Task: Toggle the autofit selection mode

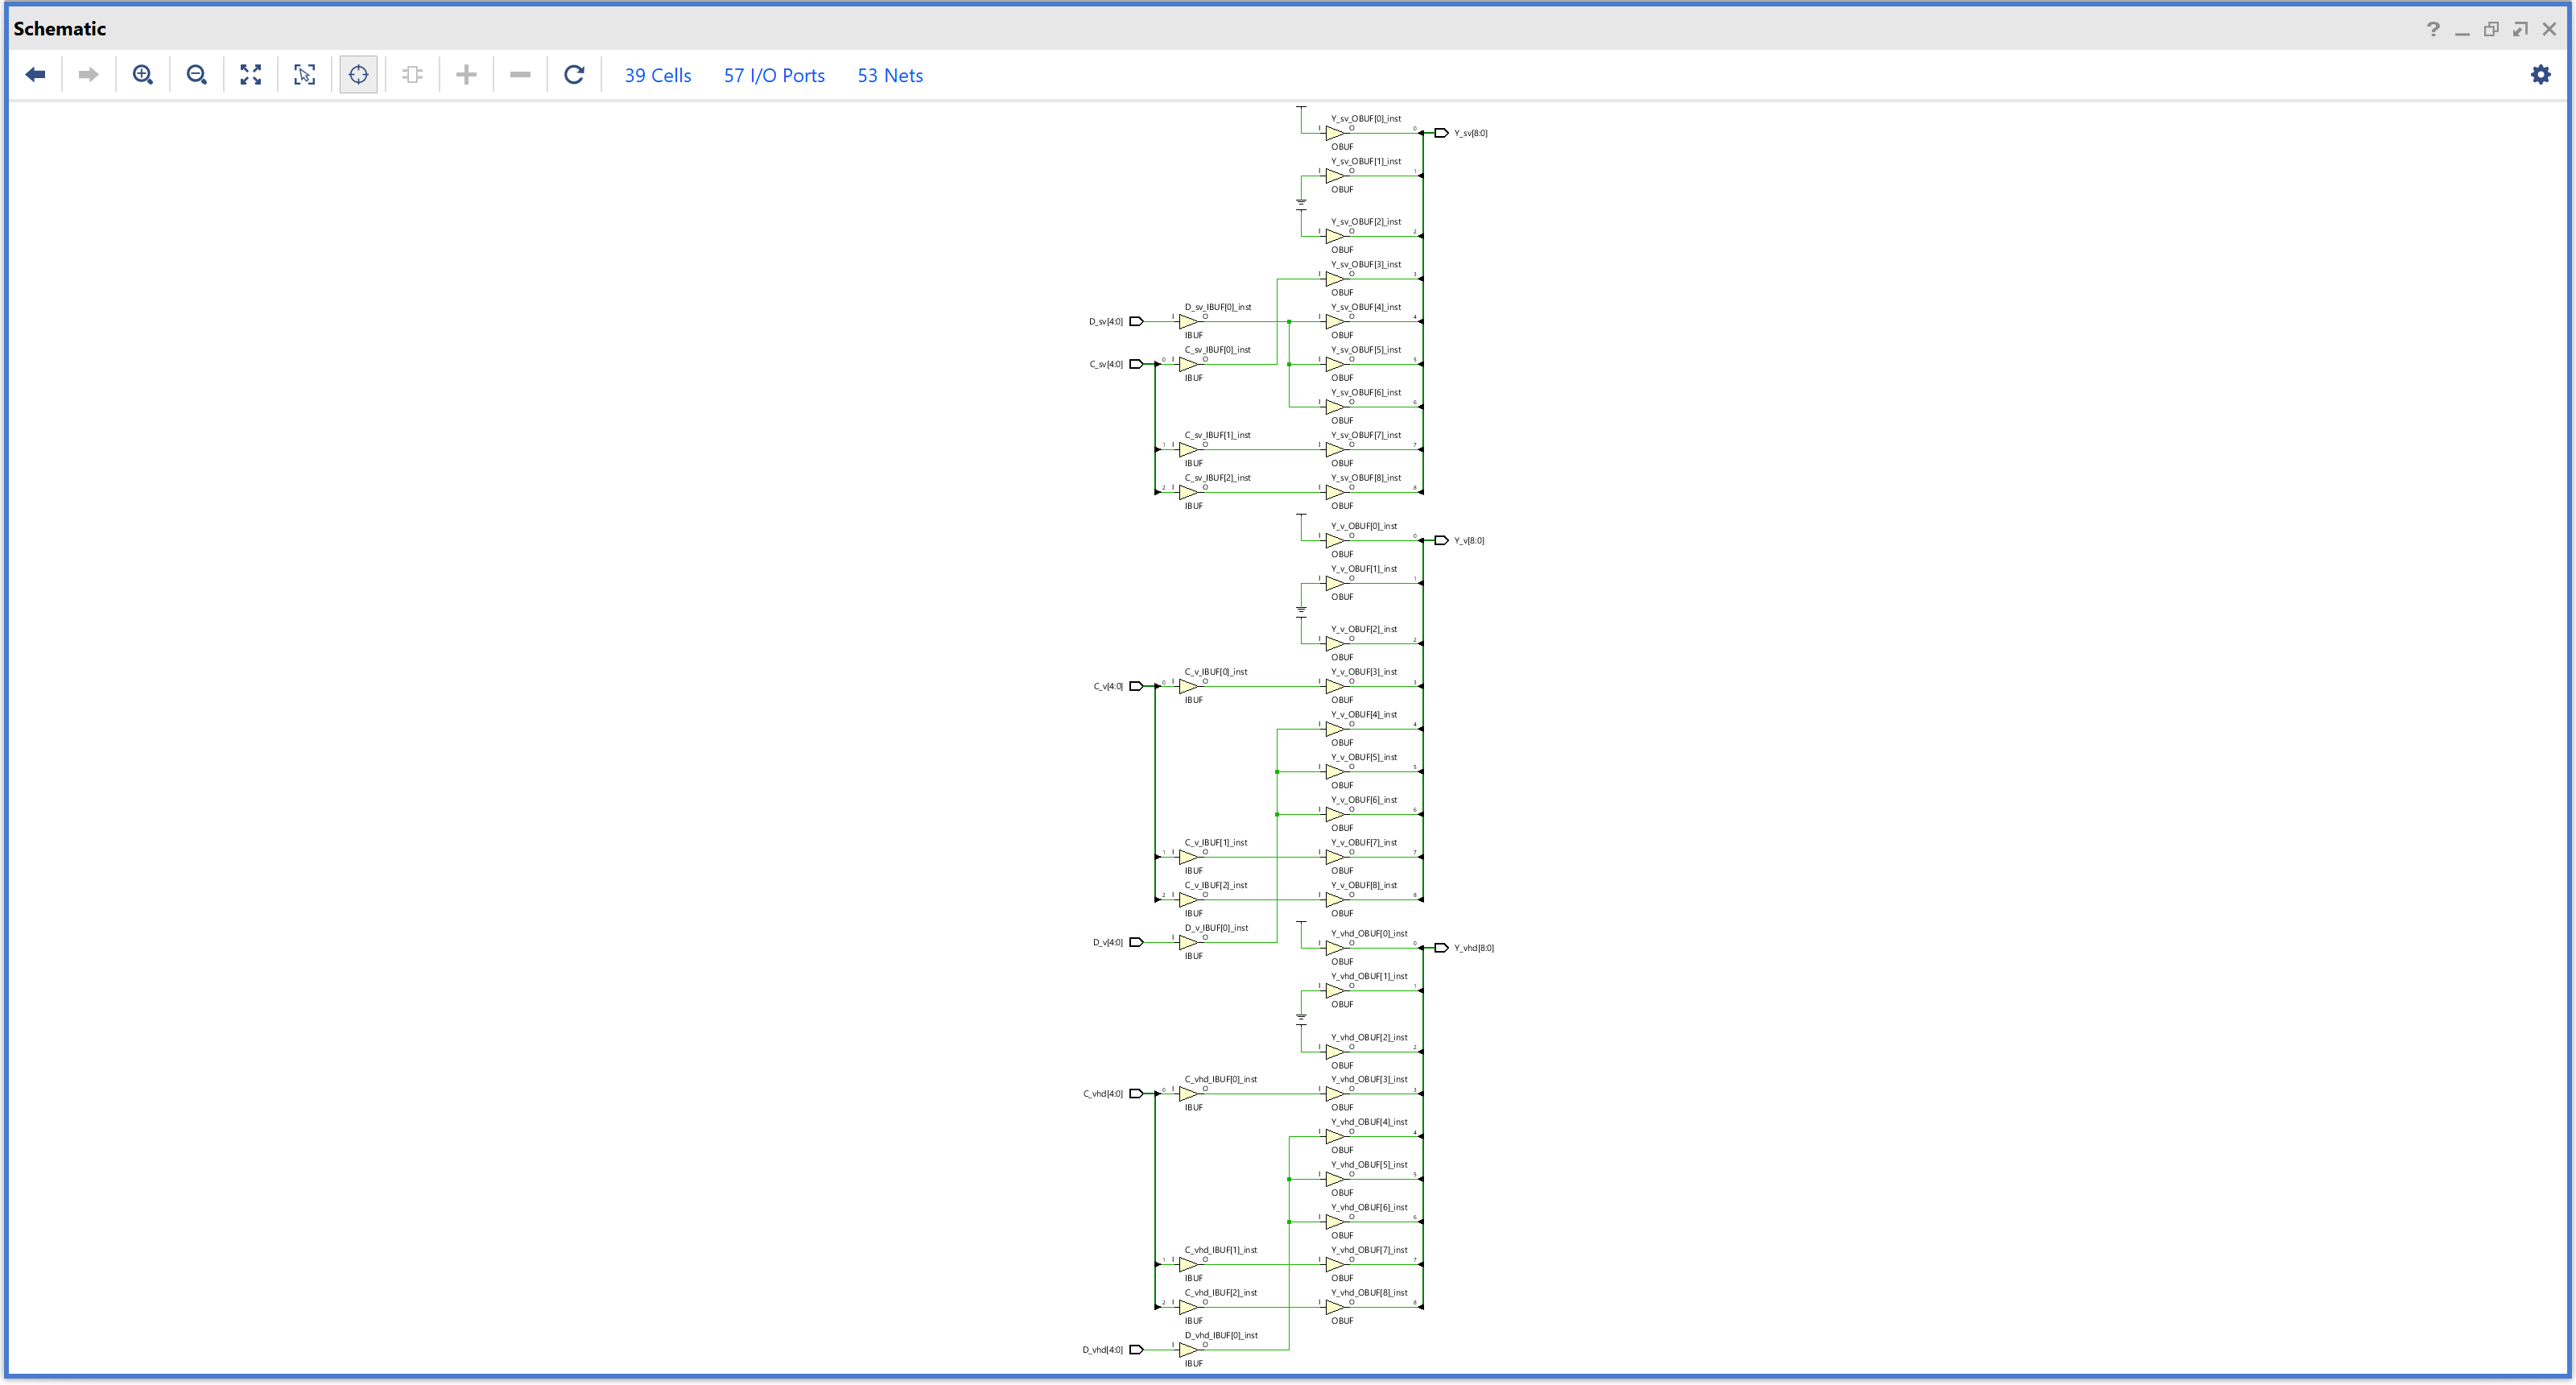Action: click(358, 74)
